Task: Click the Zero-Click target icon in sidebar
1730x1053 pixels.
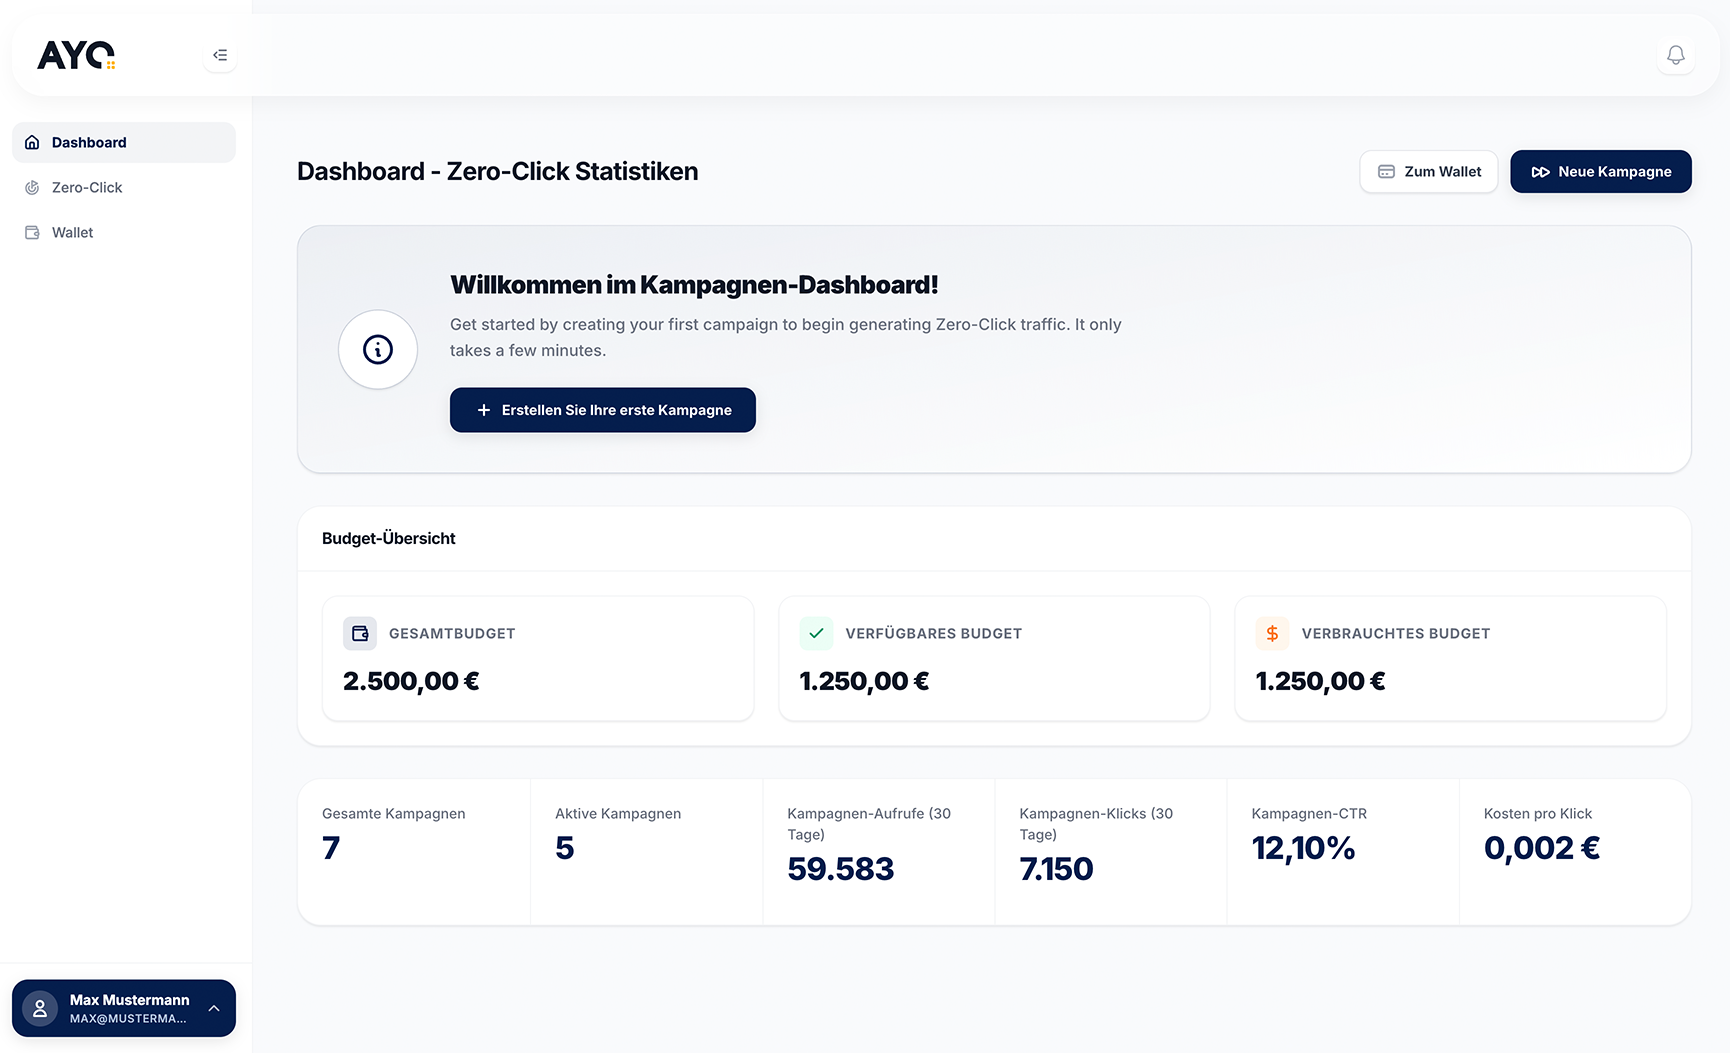Action: click(x=31, y=187)
